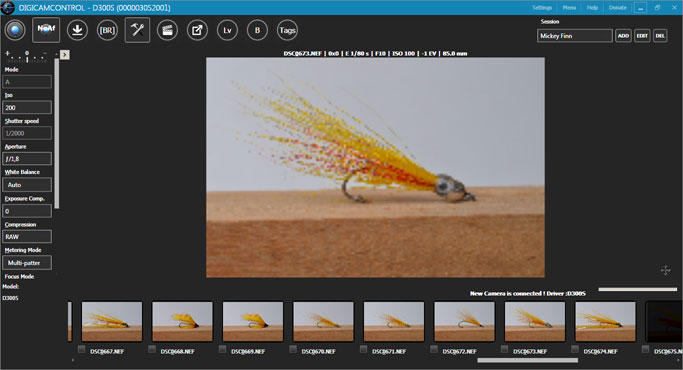Open the Mode dropdown showing A
This screenshot has height=370, width=683.
[27, 82]
